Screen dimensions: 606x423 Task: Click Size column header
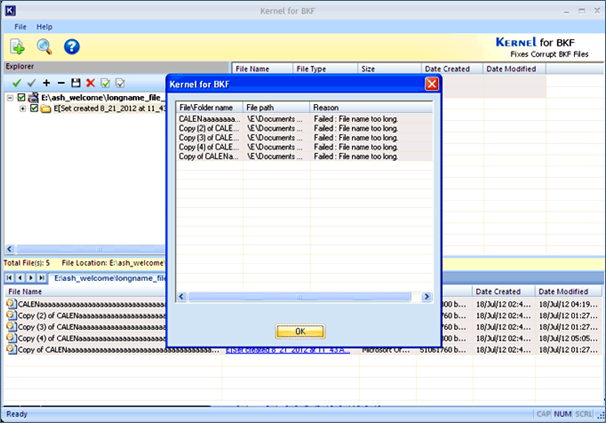(389, 69)
